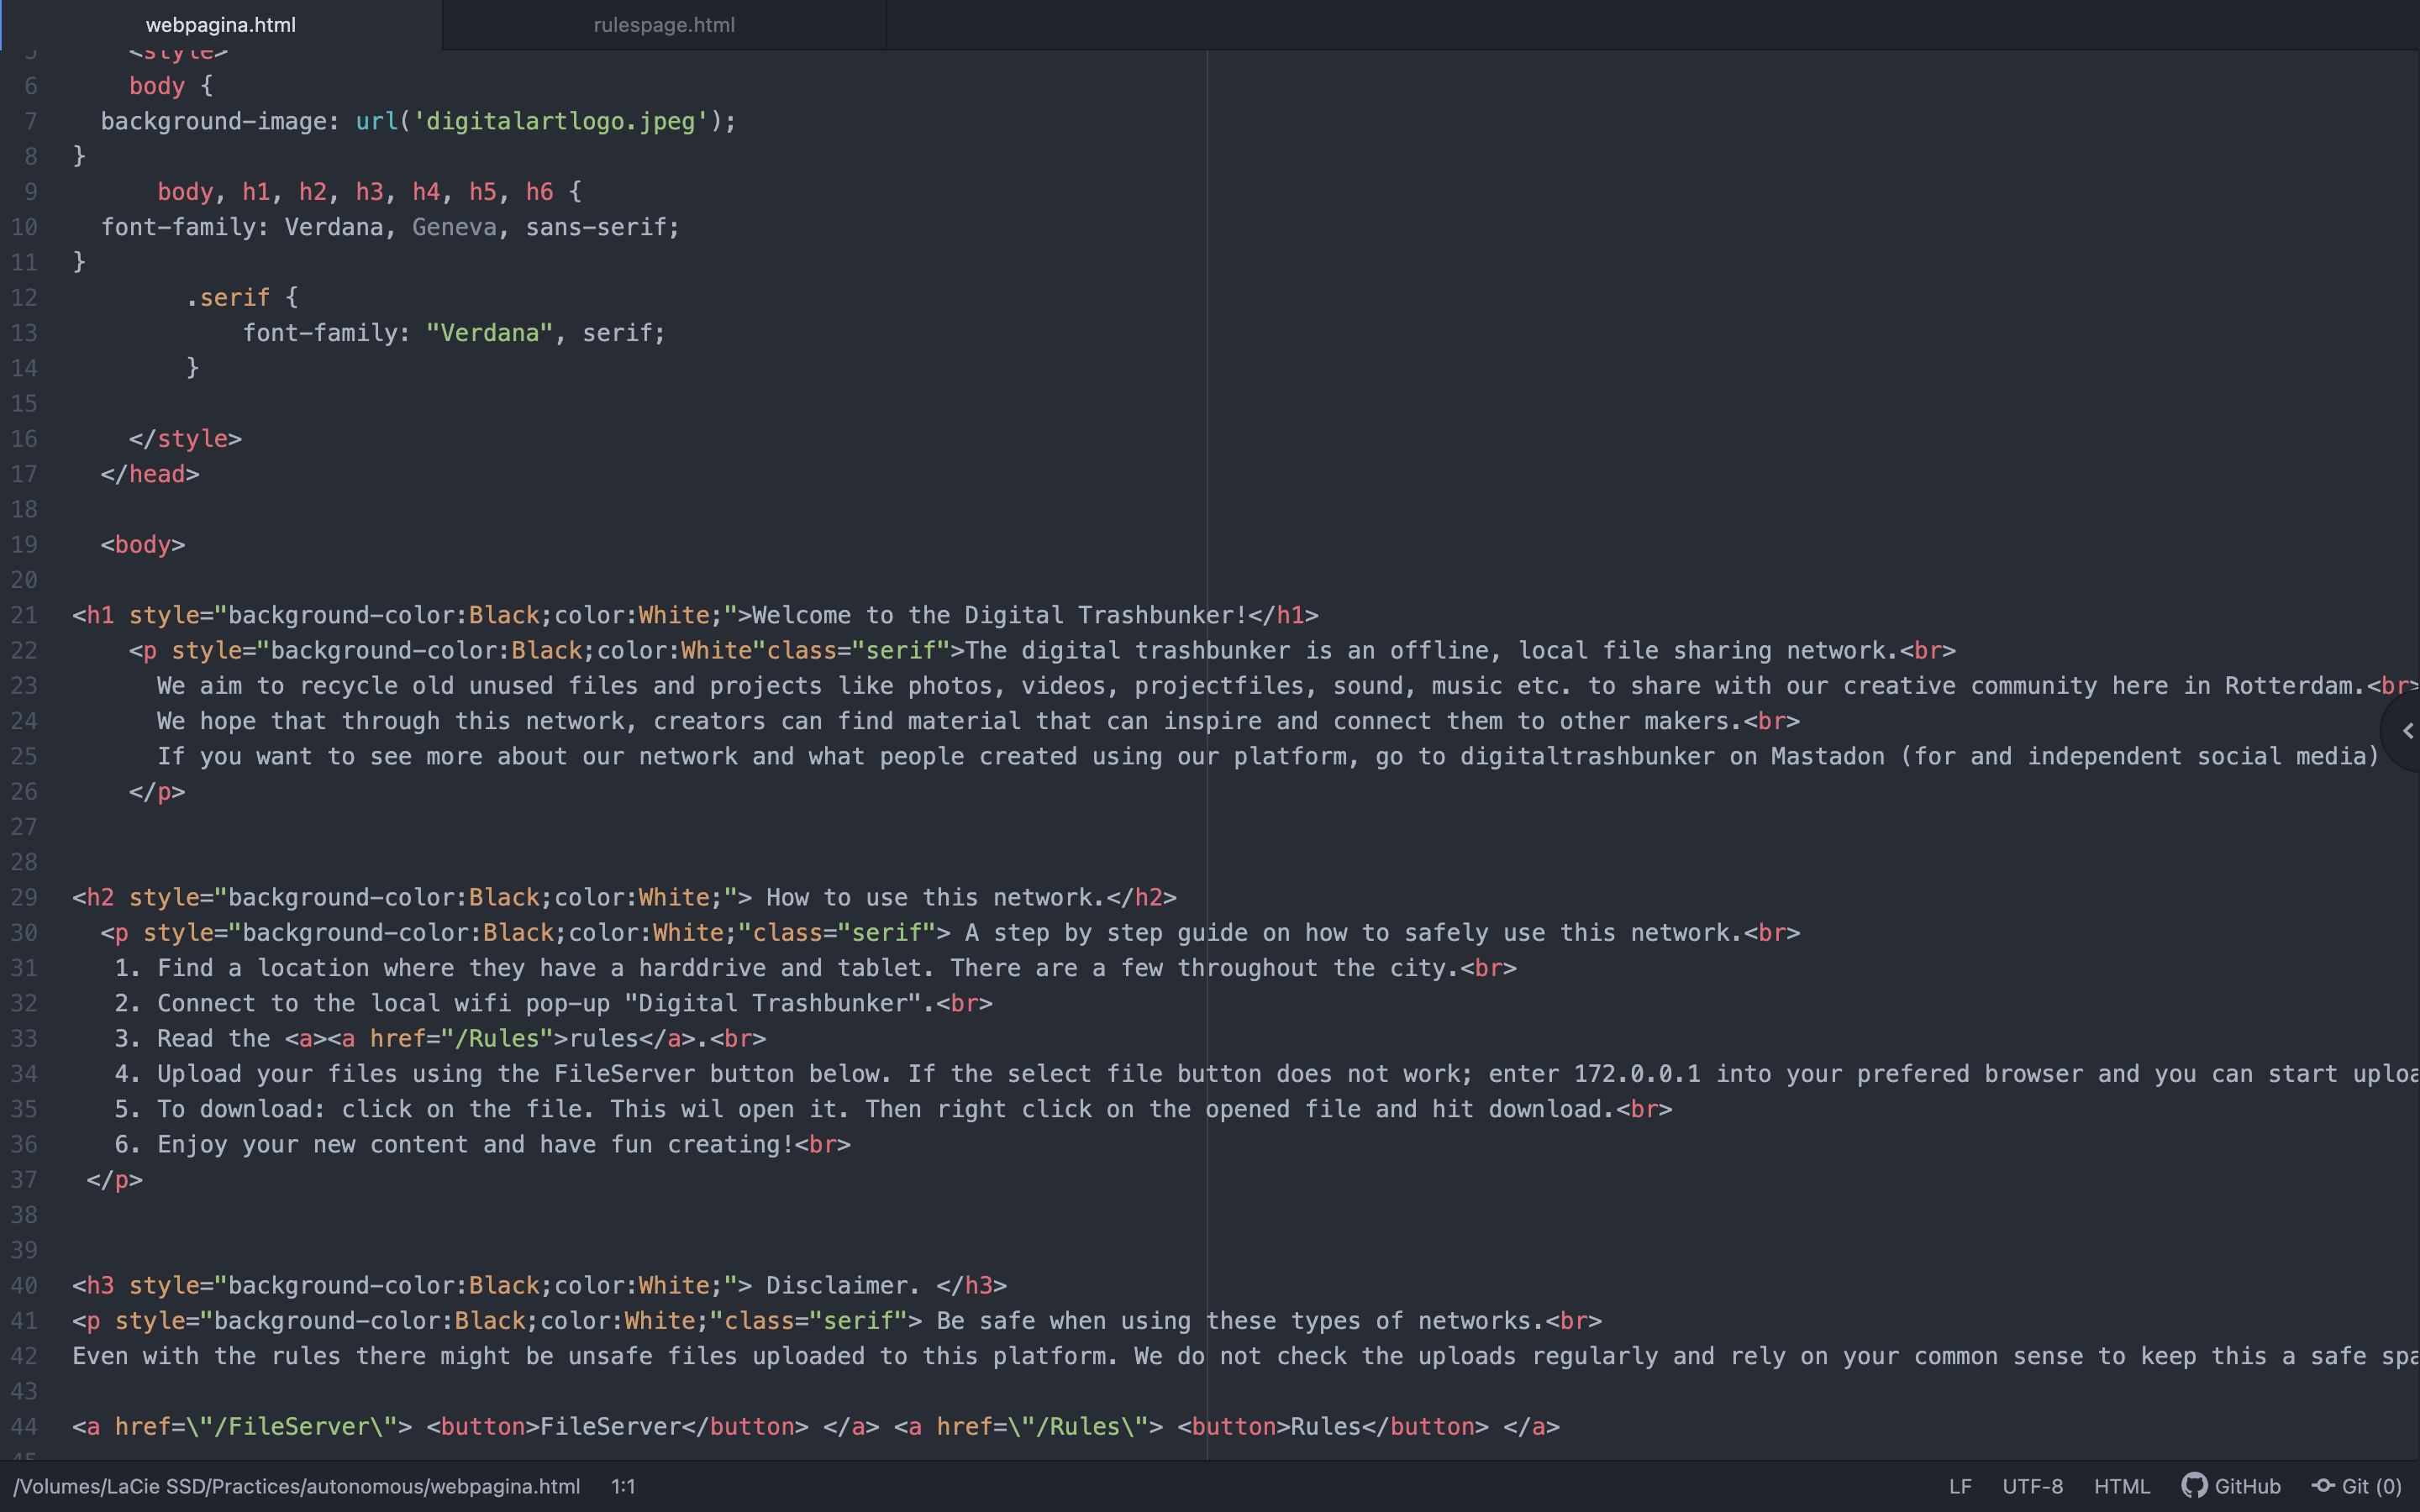The image size is (2420, 1512).
Task: Click the href="/Rules" attribute on line 33
Action: pyautogui.click(x=460, y=1038)
